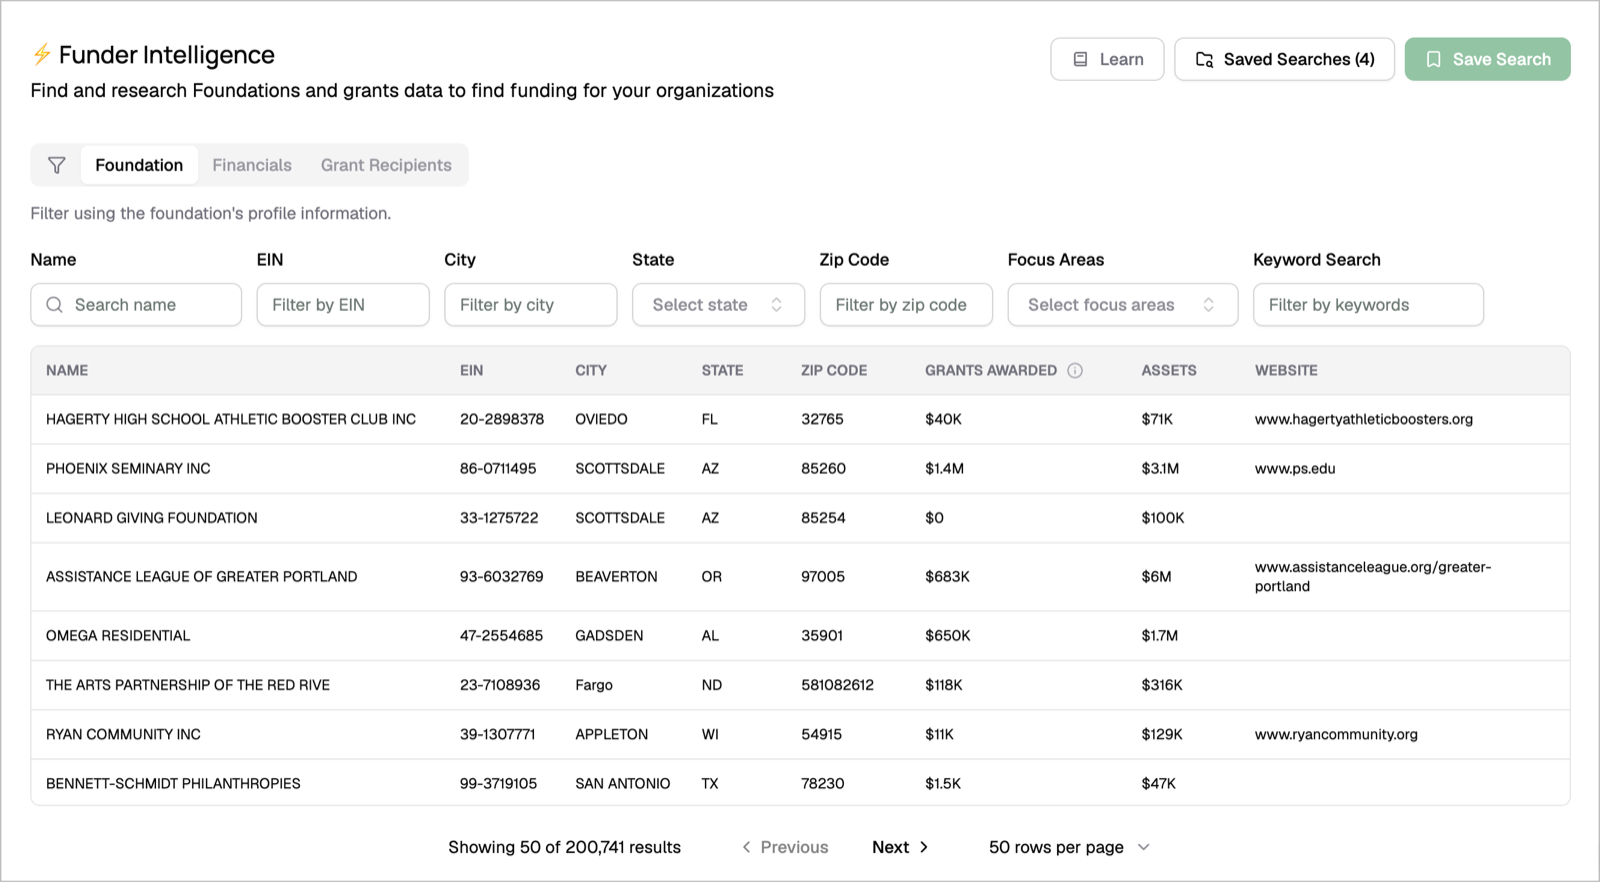Switch to the Foundation tab

(x=139, y=165)
